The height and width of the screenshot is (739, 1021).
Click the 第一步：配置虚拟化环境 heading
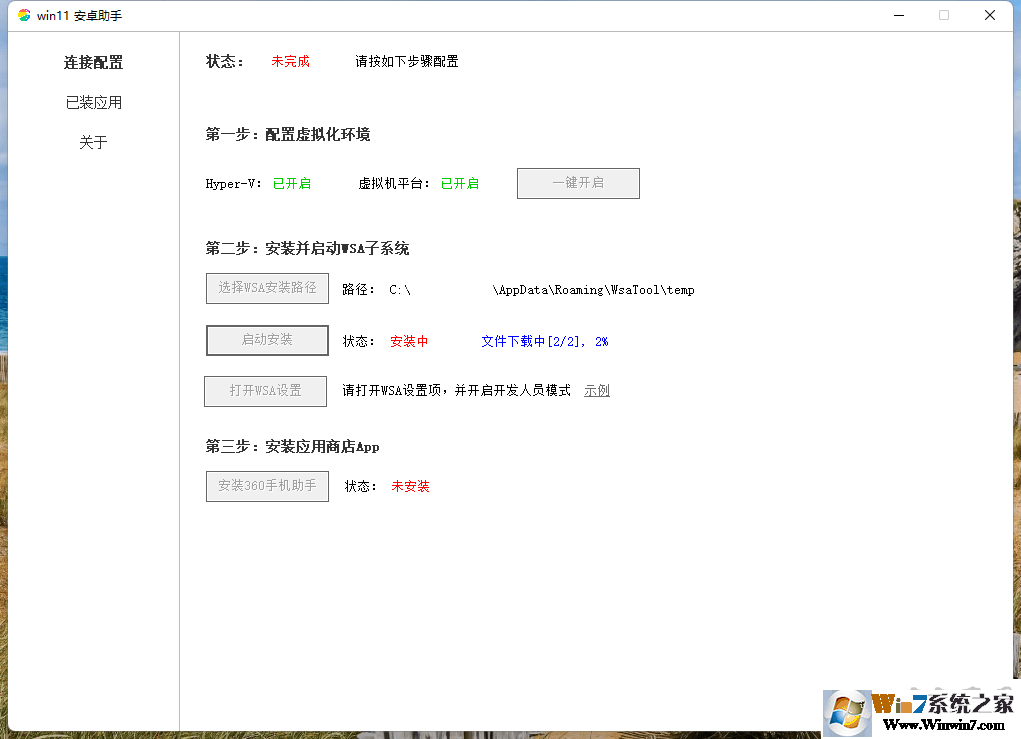coord(288,135)
